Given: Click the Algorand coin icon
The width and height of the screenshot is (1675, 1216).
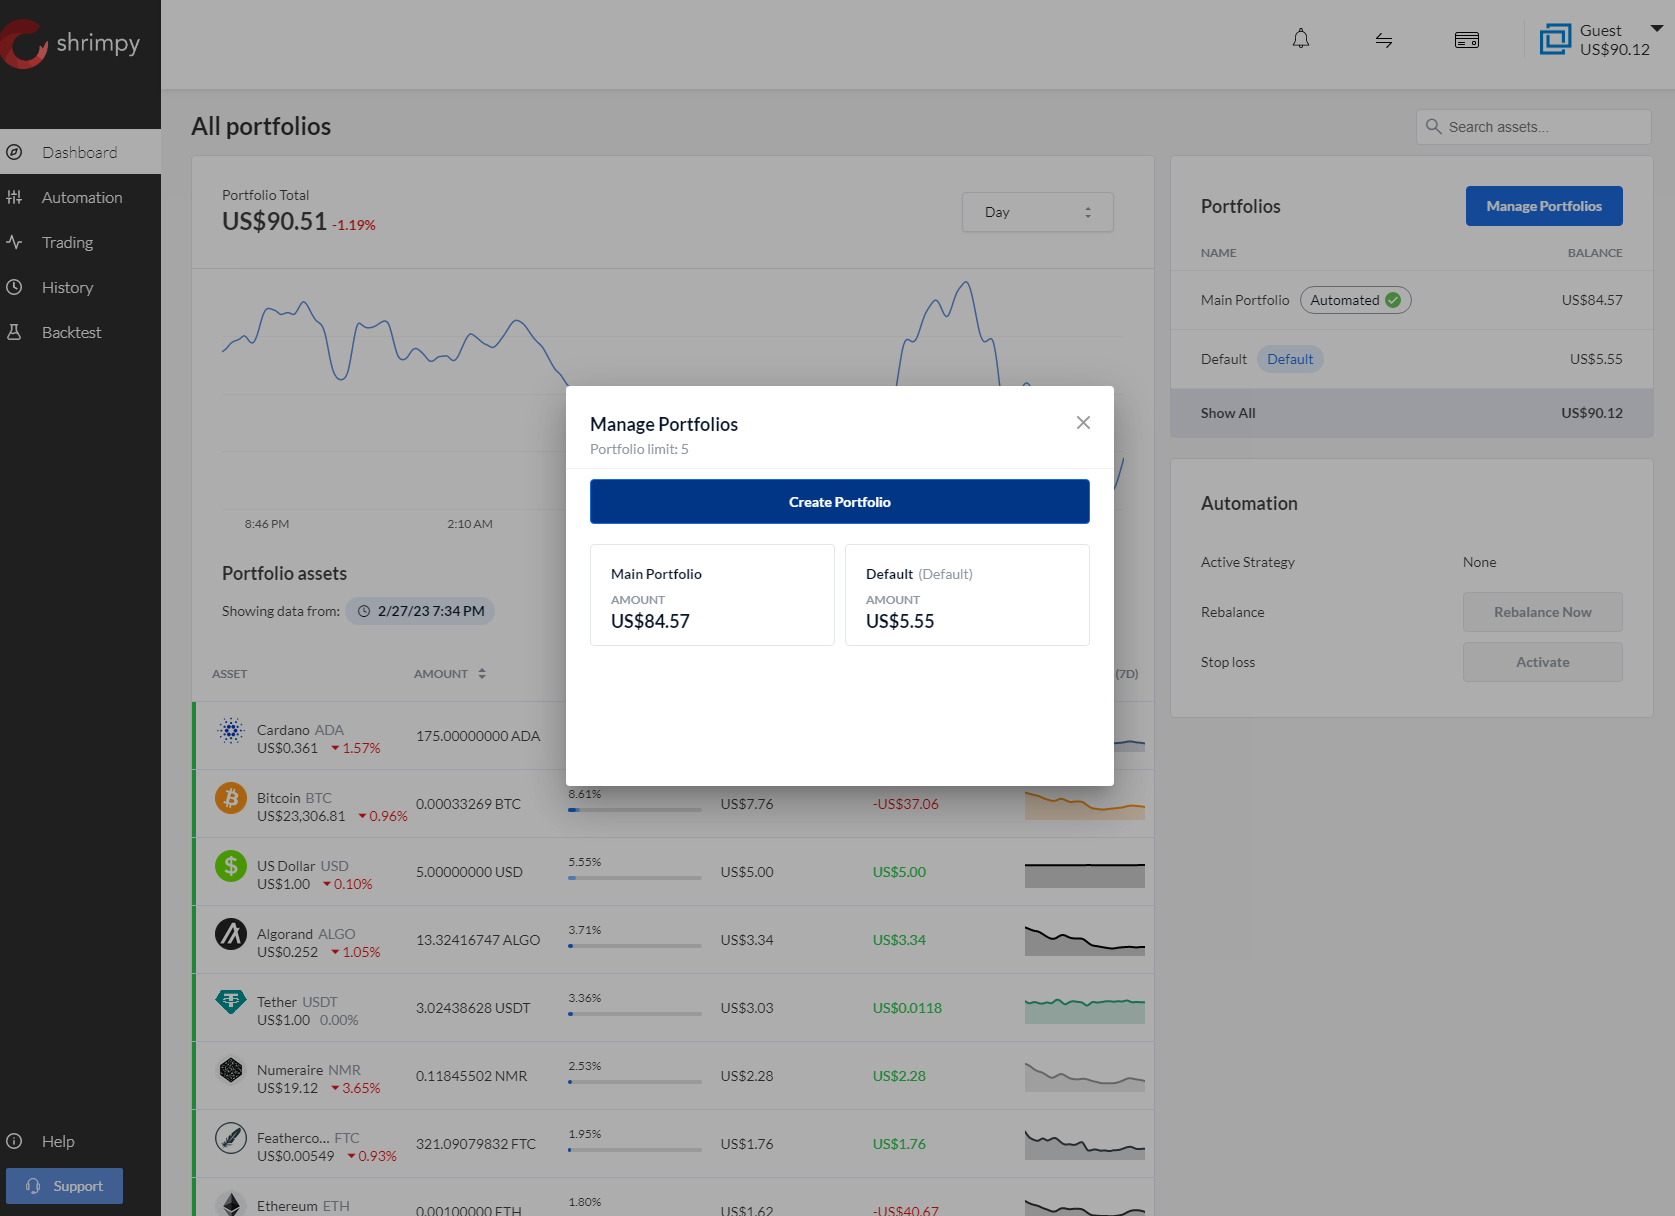Looking at the screenshot, I should [x=231, y=934].
